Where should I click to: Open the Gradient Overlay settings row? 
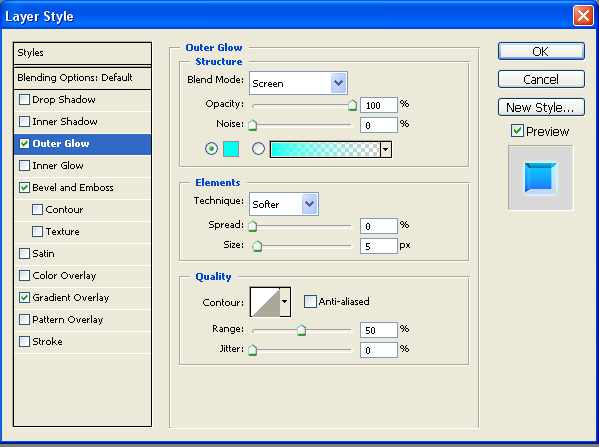83,298
